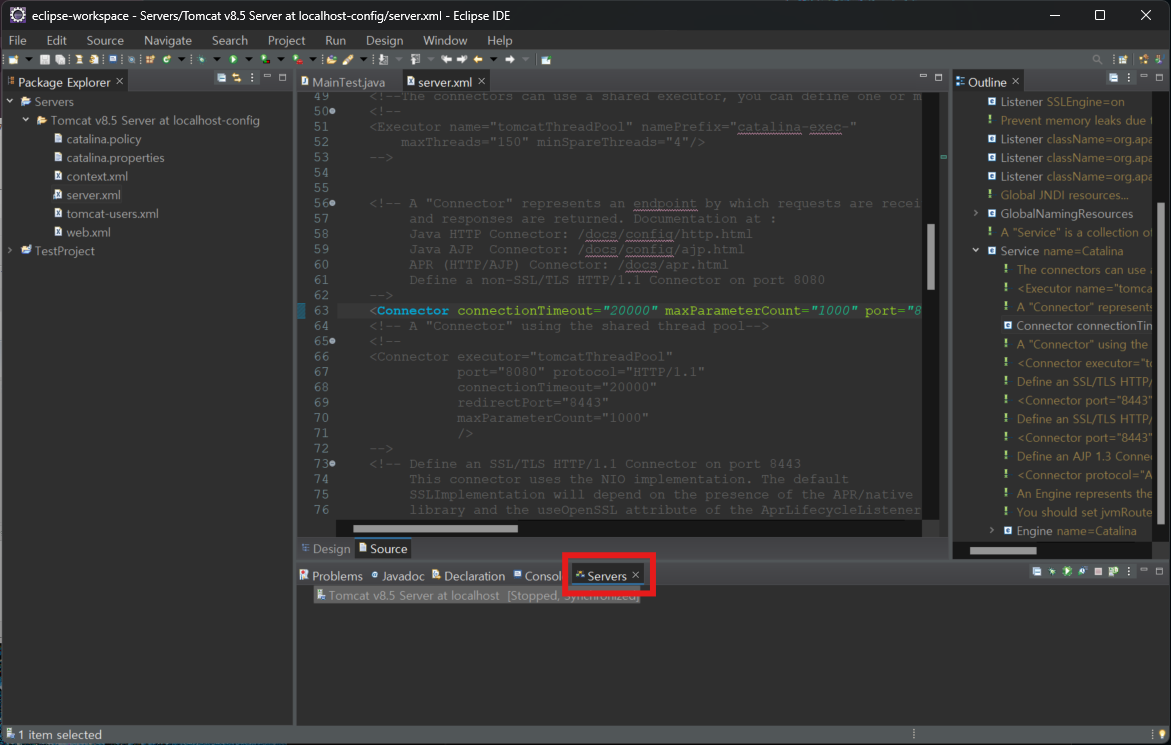Click the editor horizontal scrollbar thumb
1171x745 pixels.
(x=435, y=529)
